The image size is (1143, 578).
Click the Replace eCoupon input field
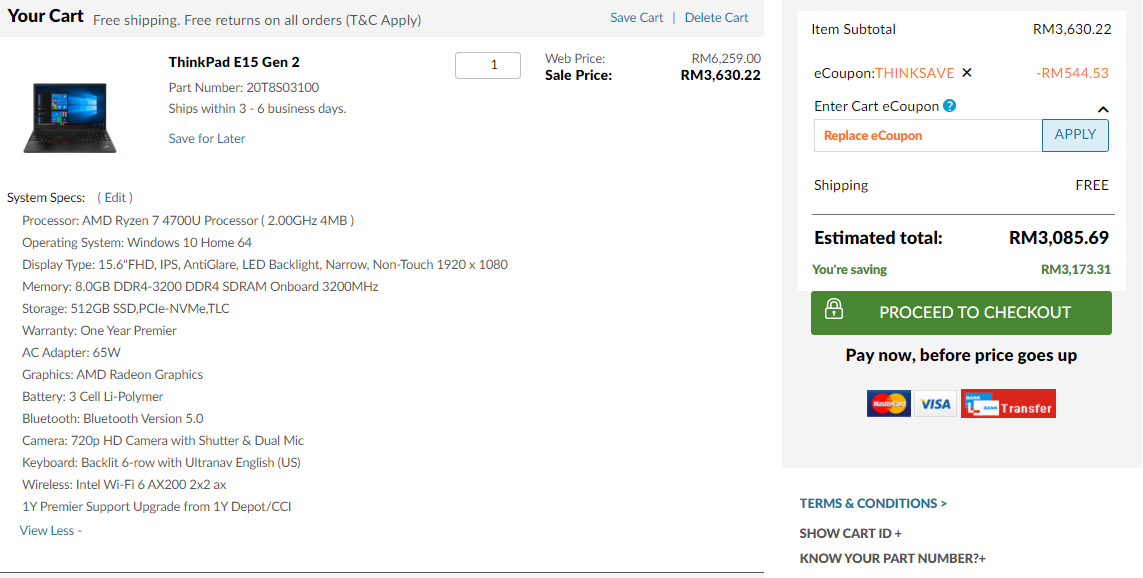[927, 136]
